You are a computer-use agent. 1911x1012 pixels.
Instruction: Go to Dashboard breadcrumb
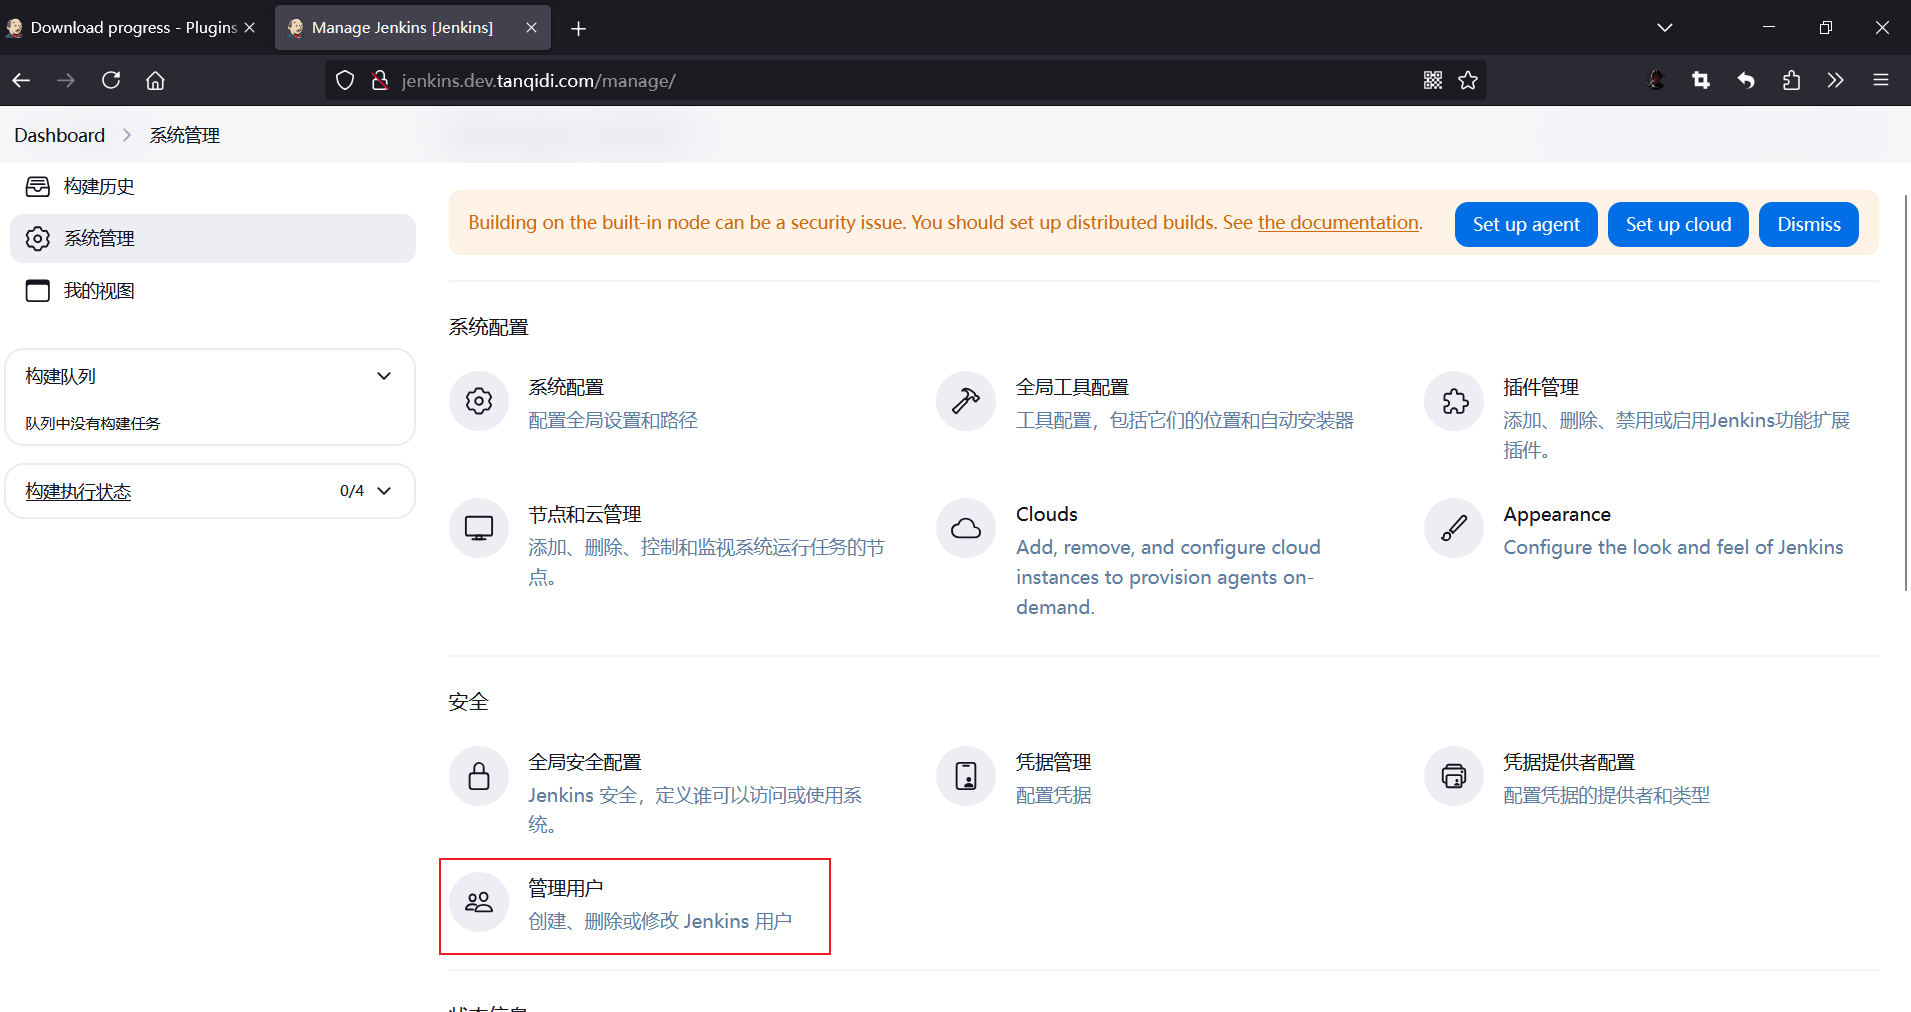click(x=59, y=135)
